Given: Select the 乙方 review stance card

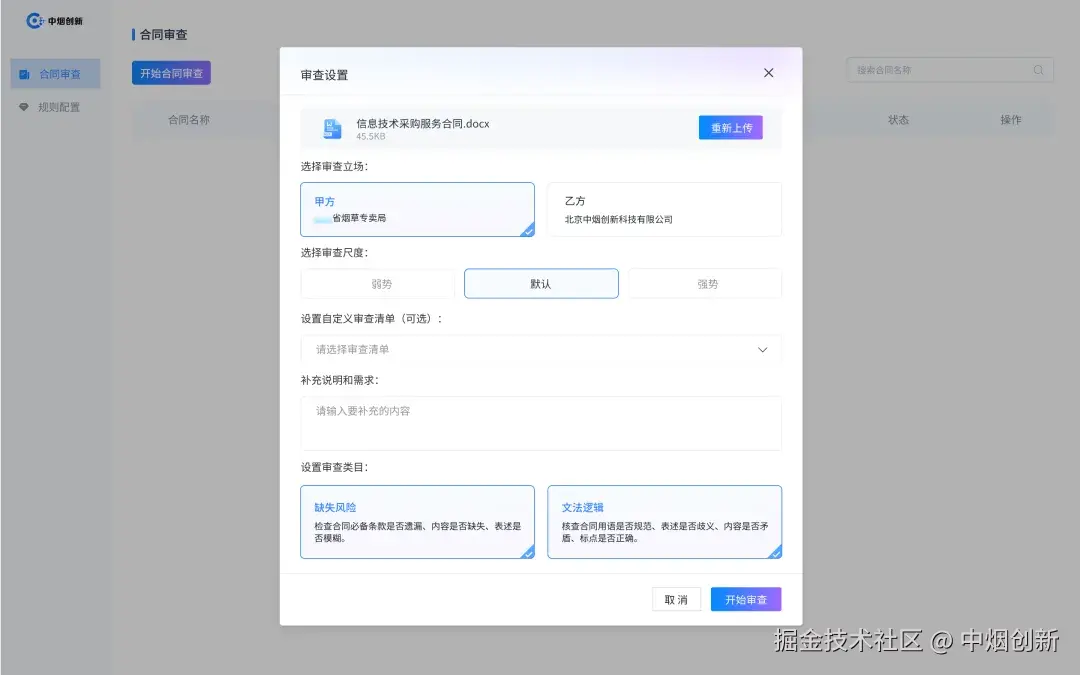Looking at the screenshot, I should (x=664, y=209).
